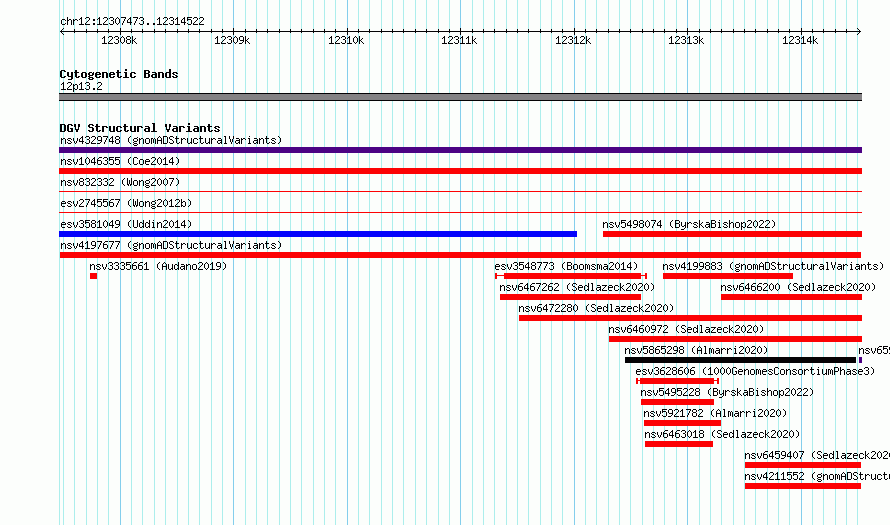Select the nsv1046355 (Coe2014) red bar

coord(460,171)
